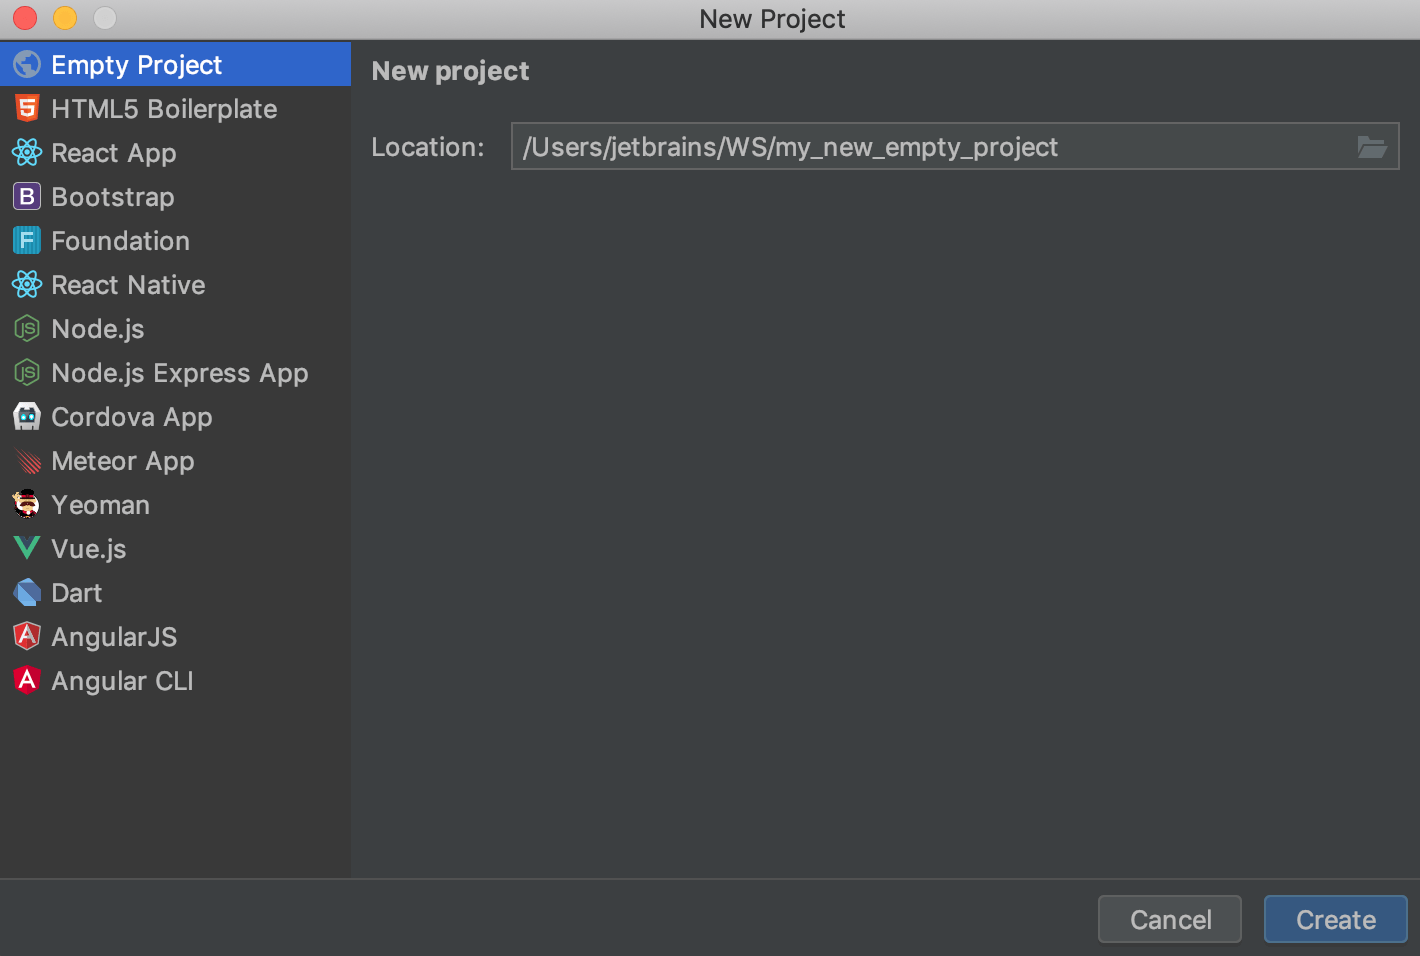Choose Vue.js project type
1420x956 pixels.
click(175, 549)
